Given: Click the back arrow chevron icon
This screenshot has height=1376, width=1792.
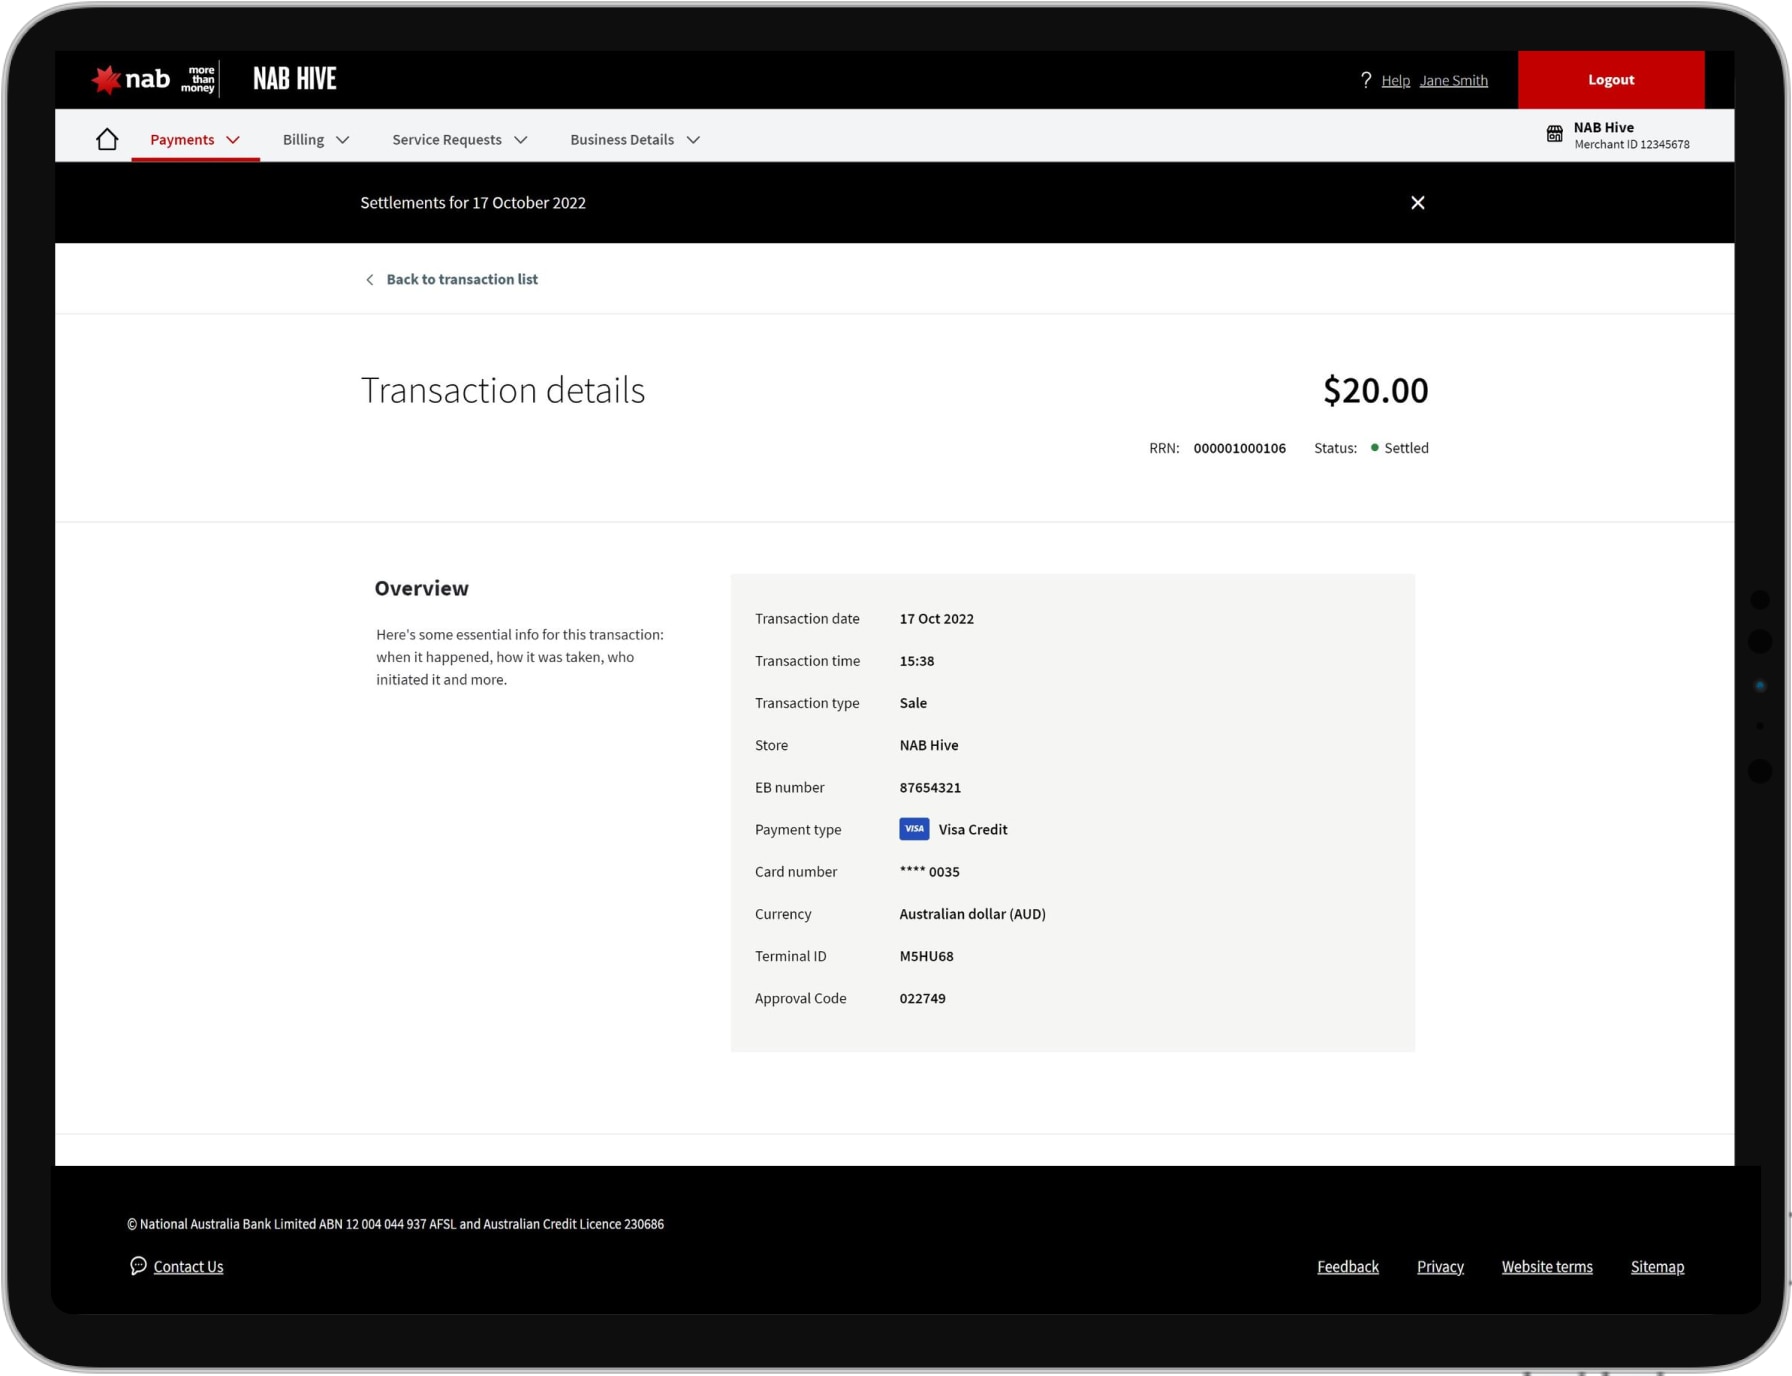Looking at the screenshot, I should [x=370, y=280].
